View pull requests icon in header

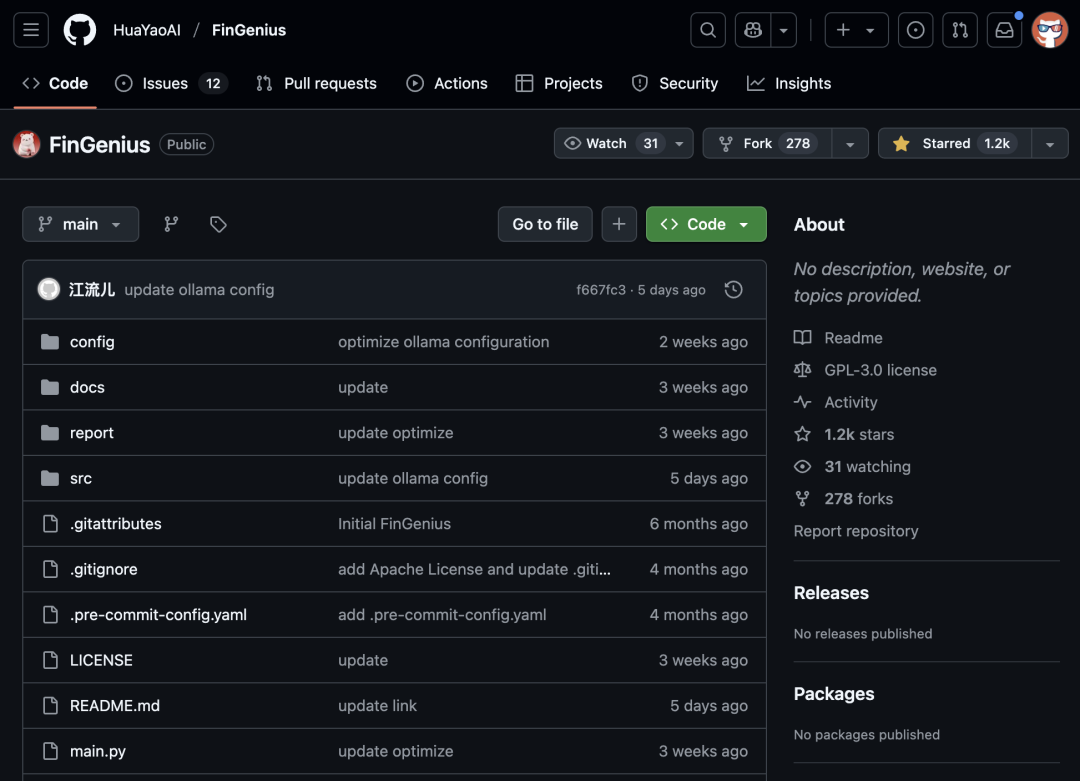coord(960,30)
